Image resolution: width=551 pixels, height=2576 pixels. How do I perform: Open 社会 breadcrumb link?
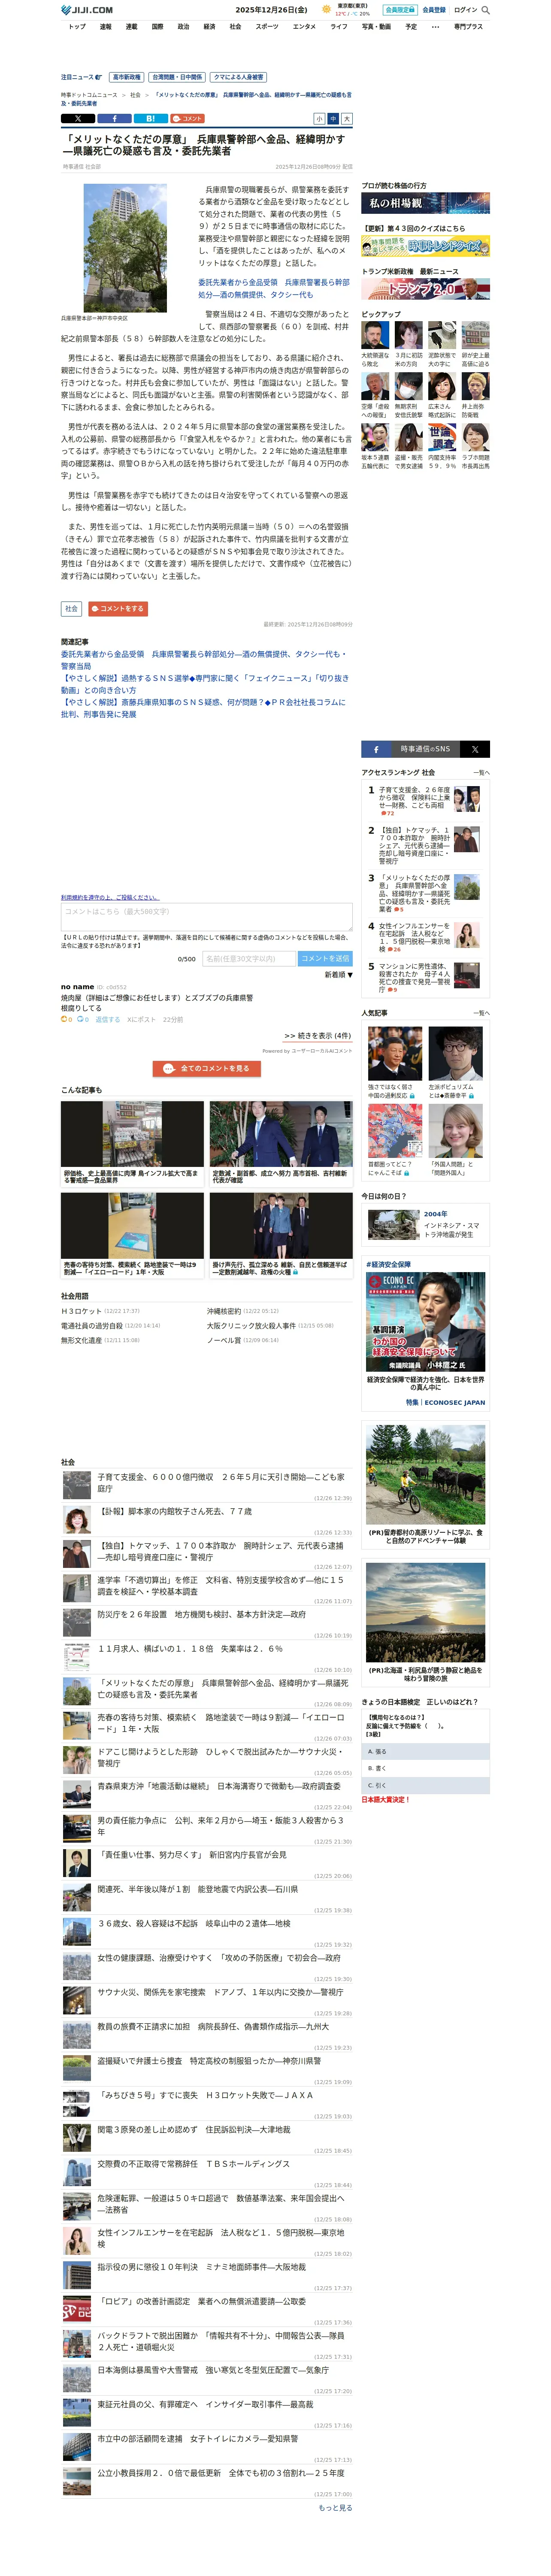tap(135, 95)
